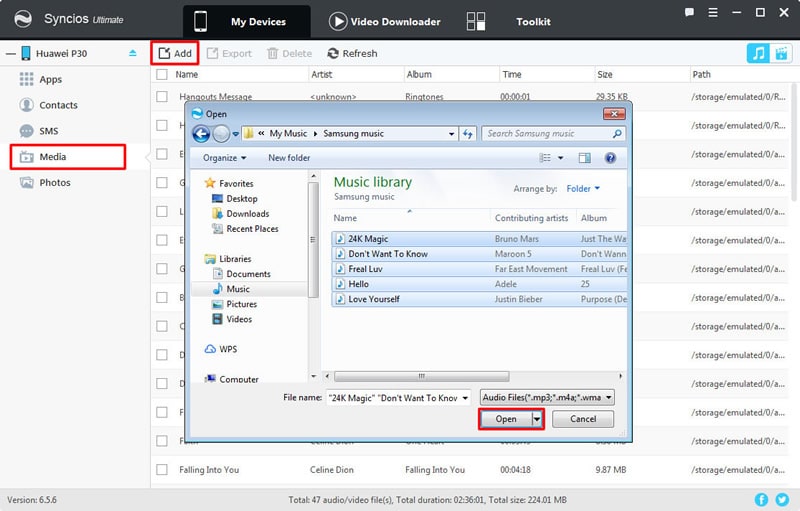
Task: Go back in the Open dialog
Action: point(201,134)
